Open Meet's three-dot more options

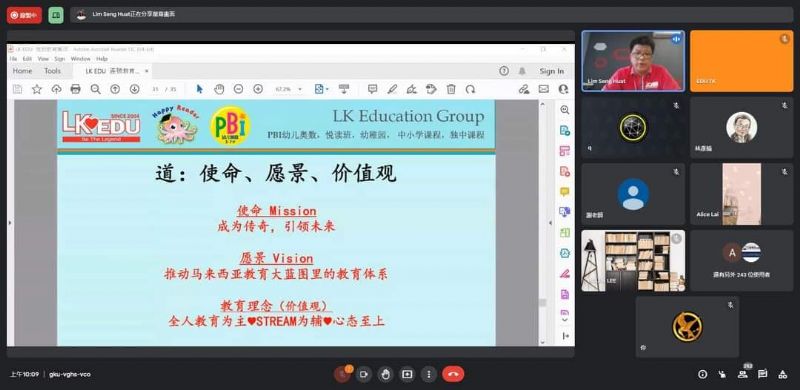[429, 374]
